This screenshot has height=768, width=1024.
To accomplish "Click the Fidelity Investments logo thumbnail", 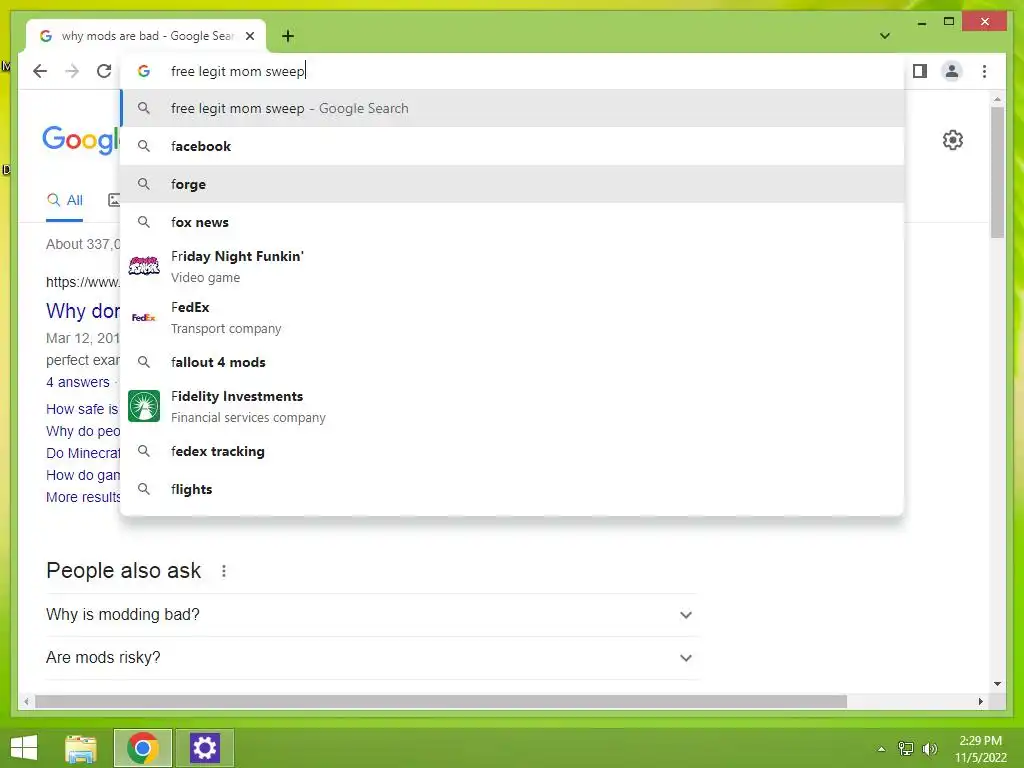I will 144,406.
